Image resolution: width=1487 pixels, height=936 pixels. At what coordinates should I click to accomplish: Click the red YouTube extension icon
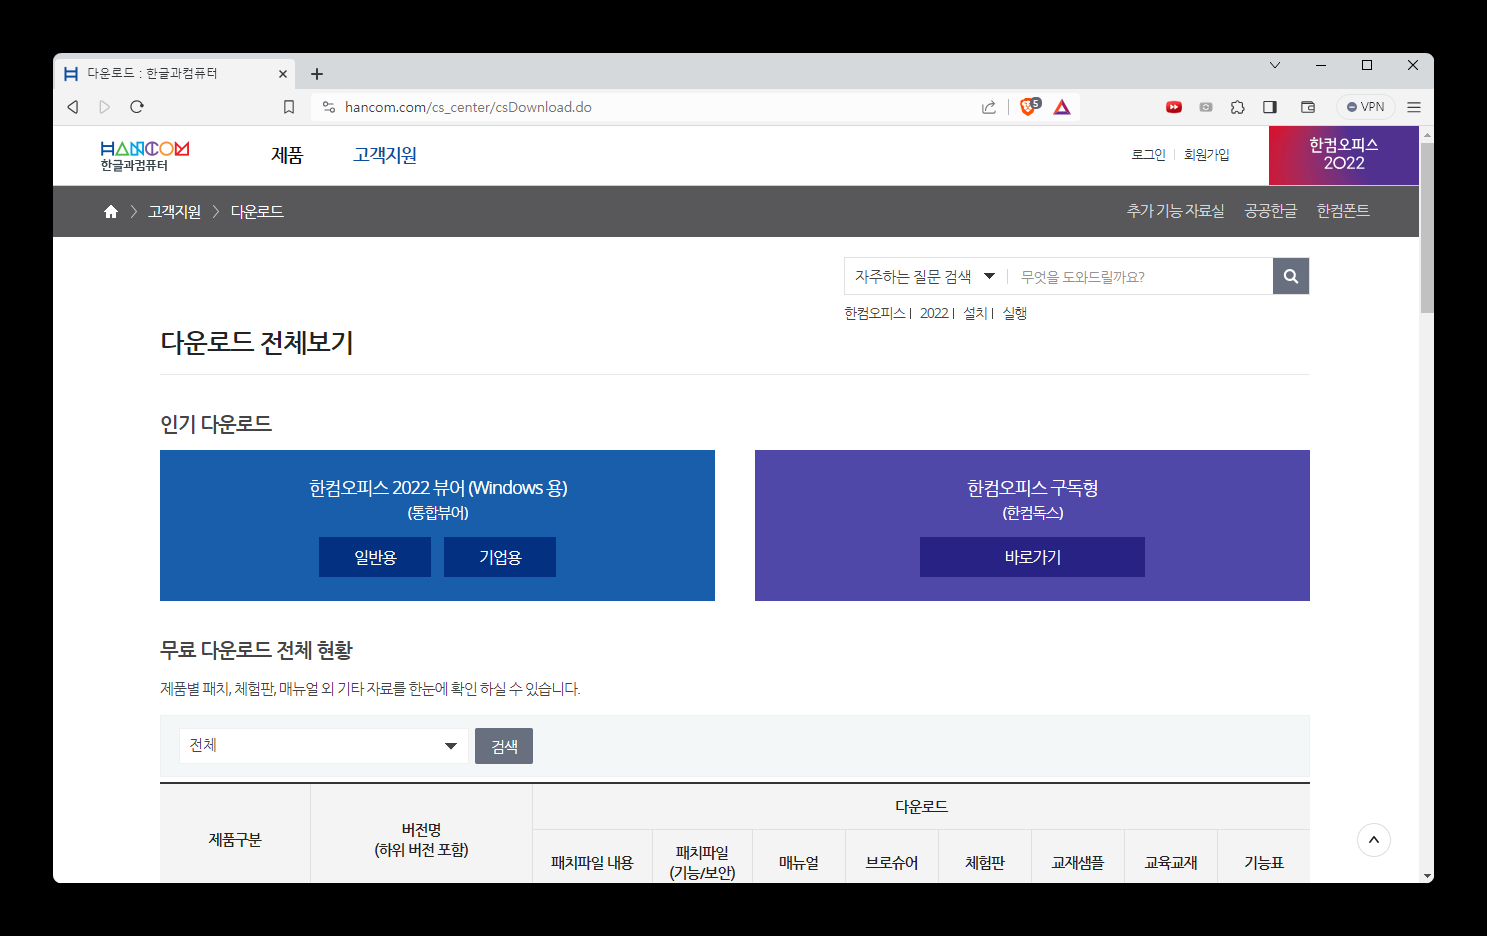[x=1174, y=107]
